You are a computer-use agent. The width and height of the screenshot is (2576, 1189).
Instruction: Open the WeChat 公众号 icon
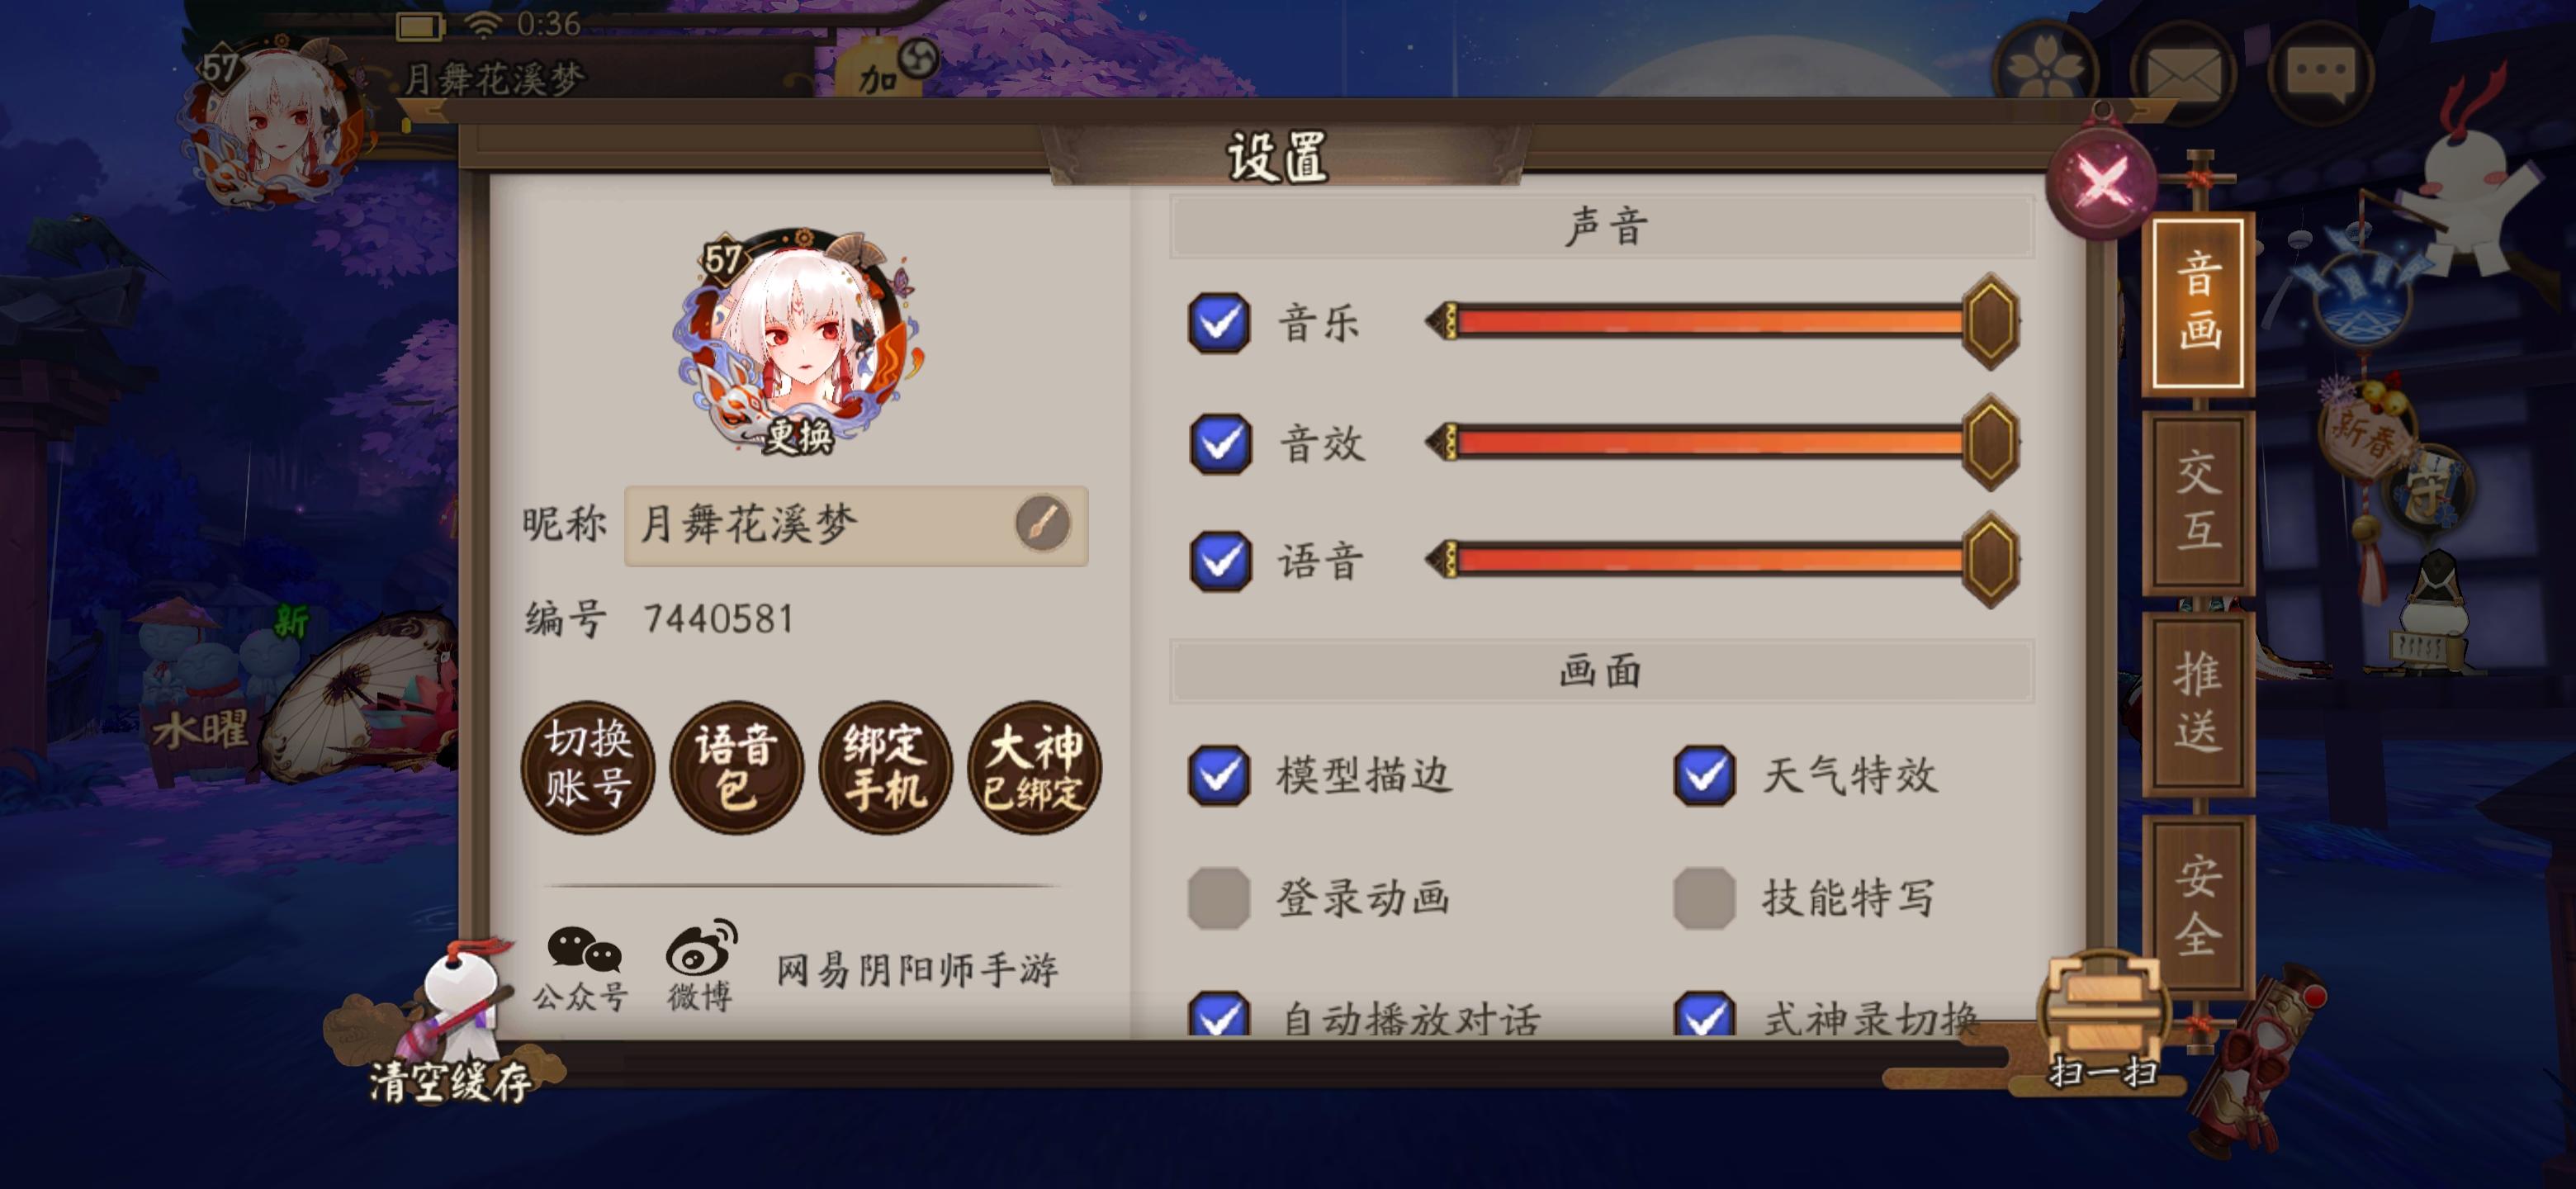coord(583,967)
